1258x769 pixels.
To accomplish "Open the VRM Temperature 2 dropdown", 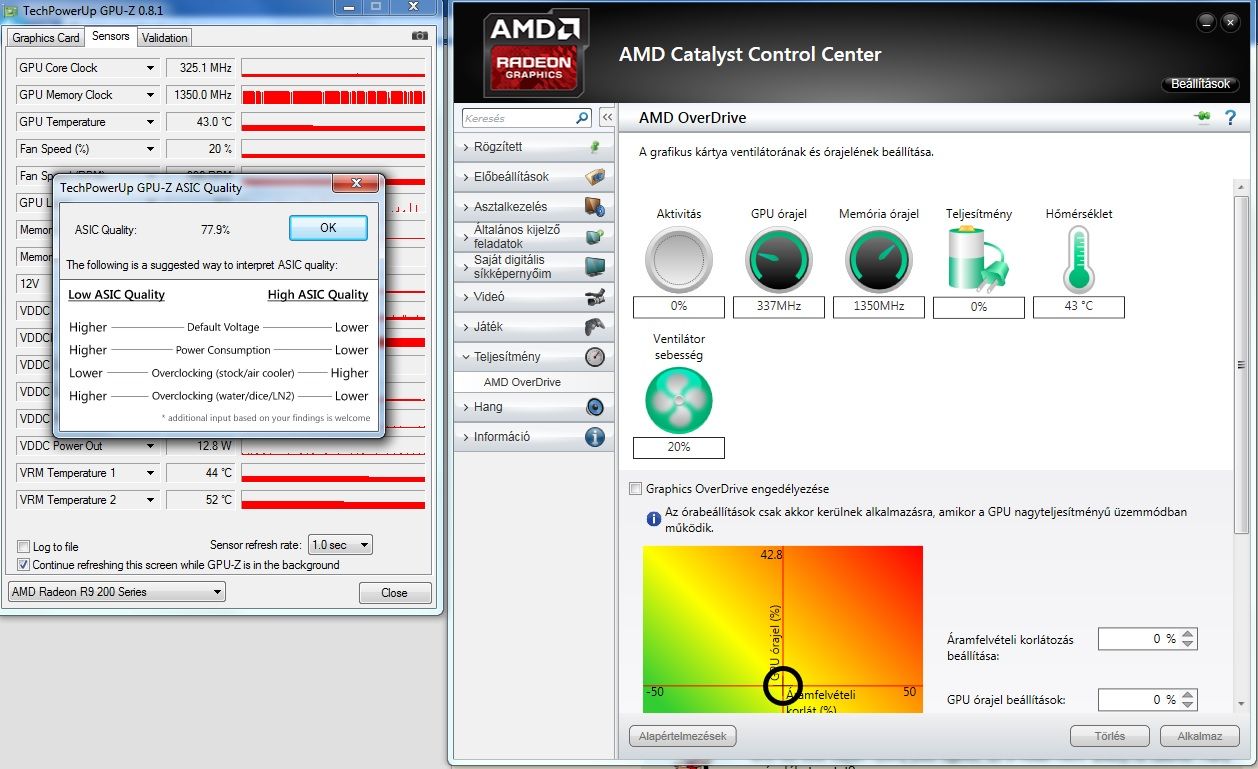I will [x=151, y=500].
